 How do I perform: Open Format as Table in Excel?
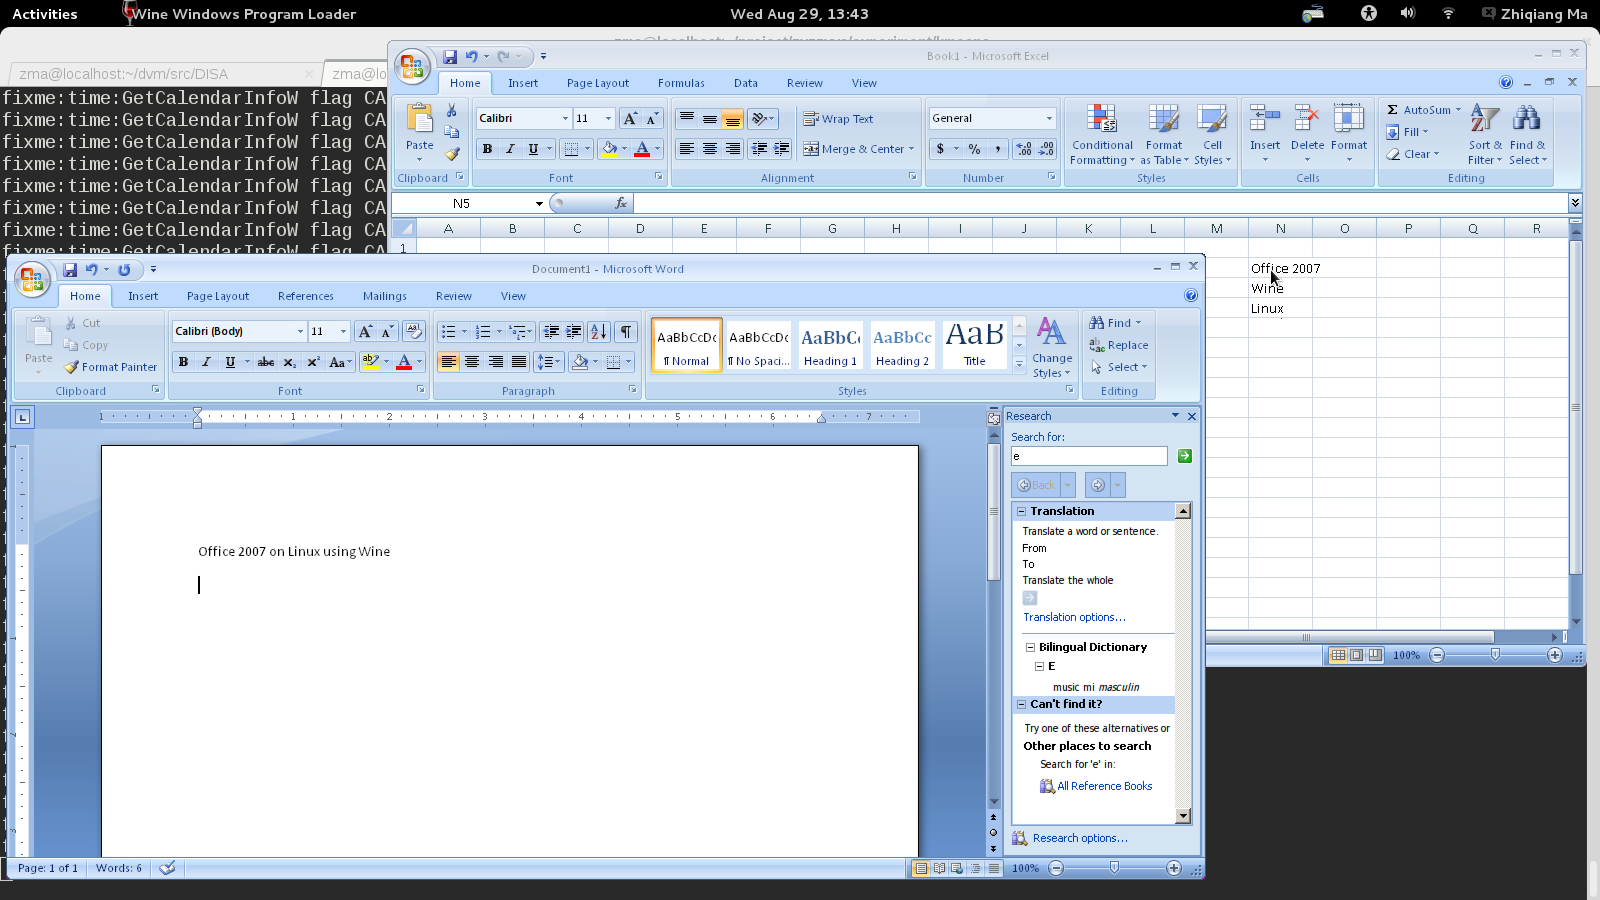click(x=1164, y=134)
